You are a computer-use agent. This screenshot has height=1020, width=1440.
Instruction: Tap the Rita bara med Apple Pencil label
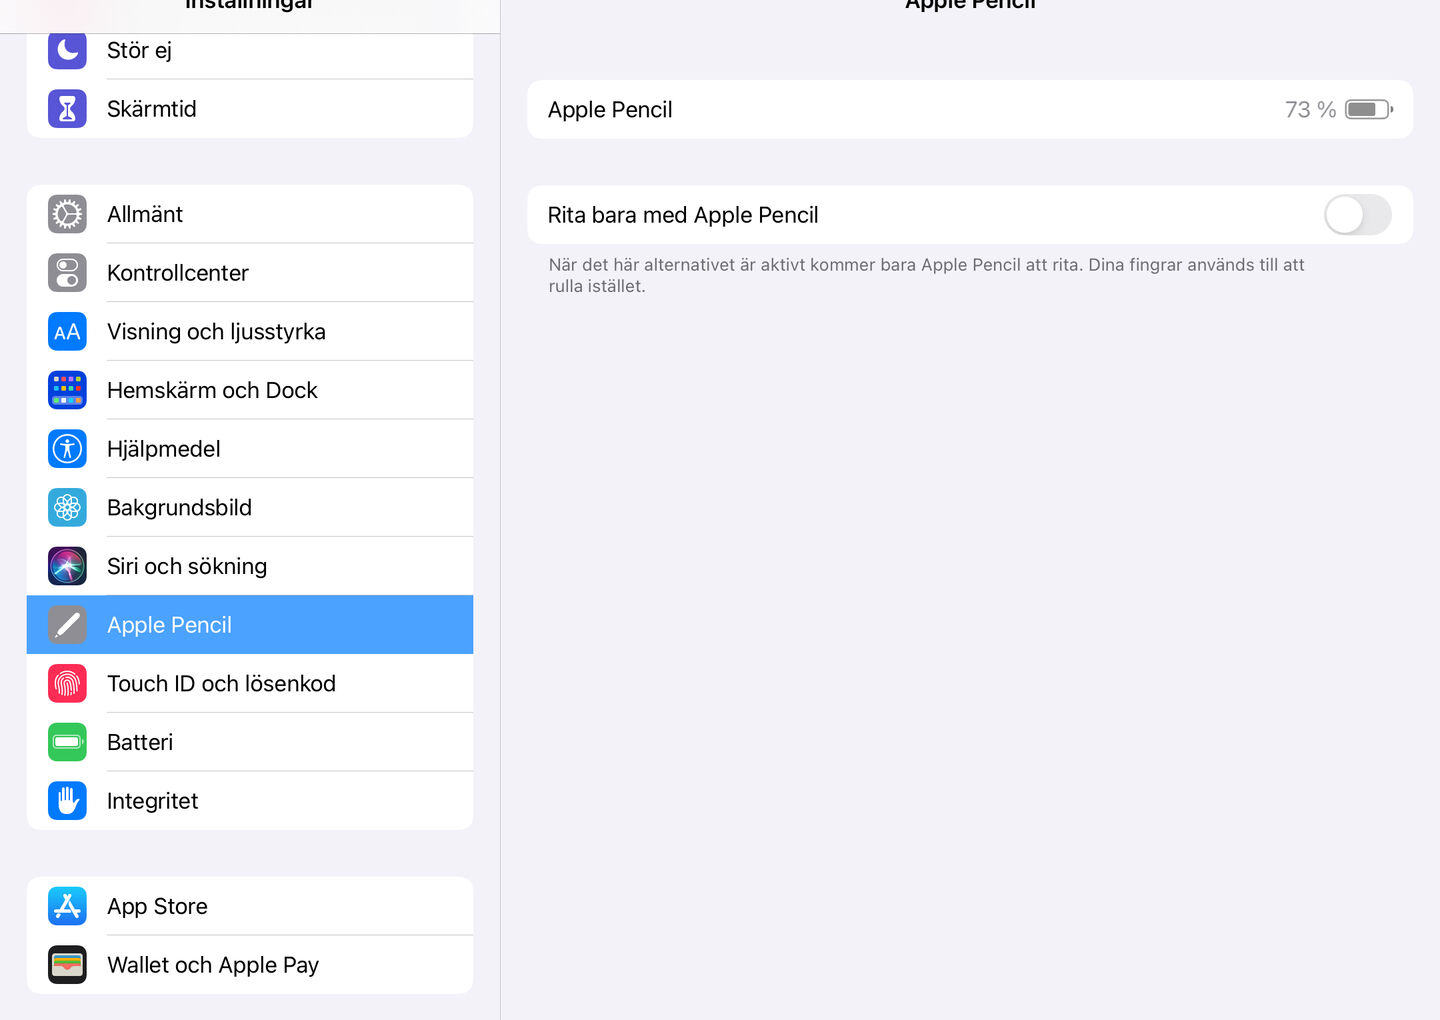pos(683,215)
